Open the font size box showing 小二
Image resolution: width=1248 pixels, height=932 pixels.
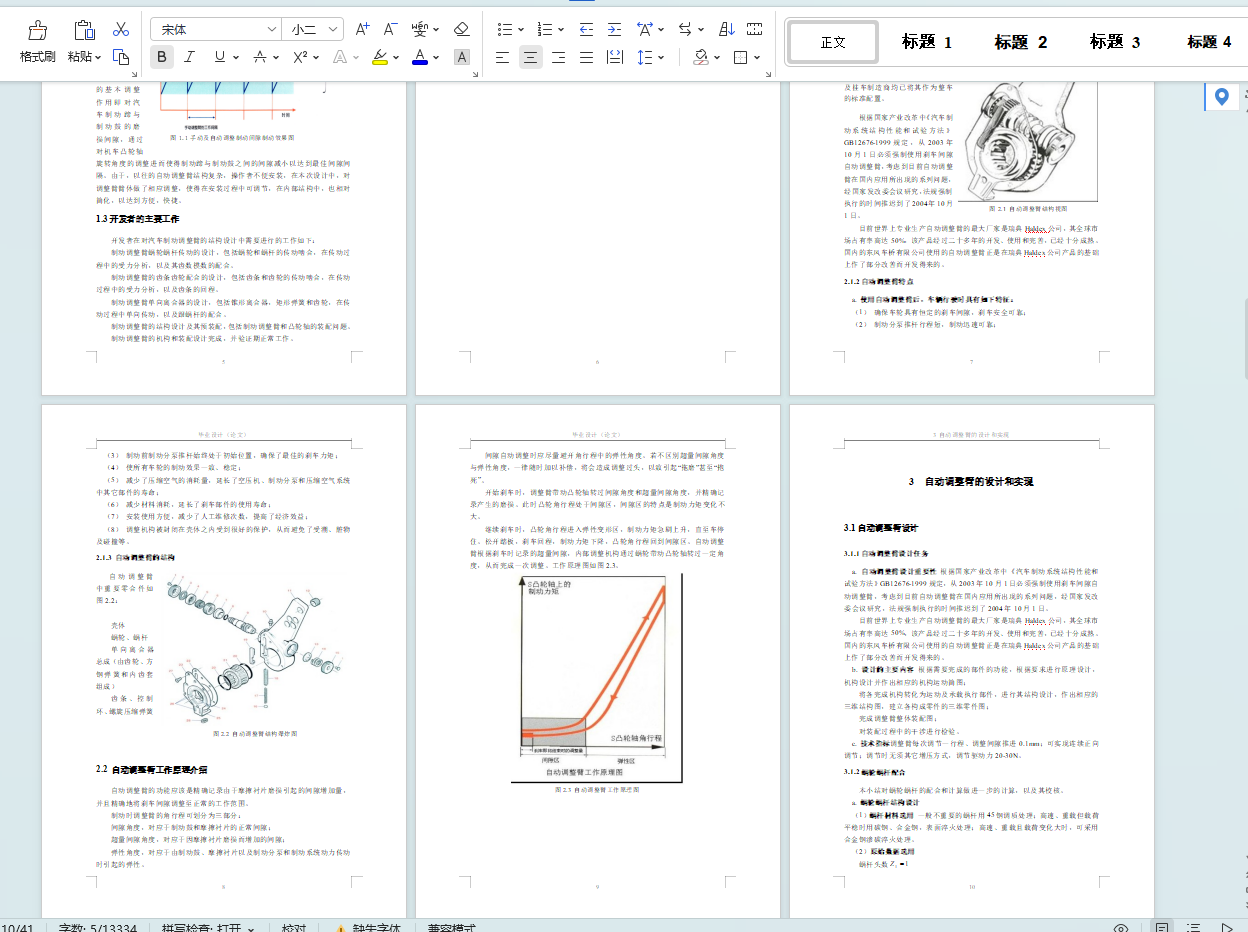point(314,30)
